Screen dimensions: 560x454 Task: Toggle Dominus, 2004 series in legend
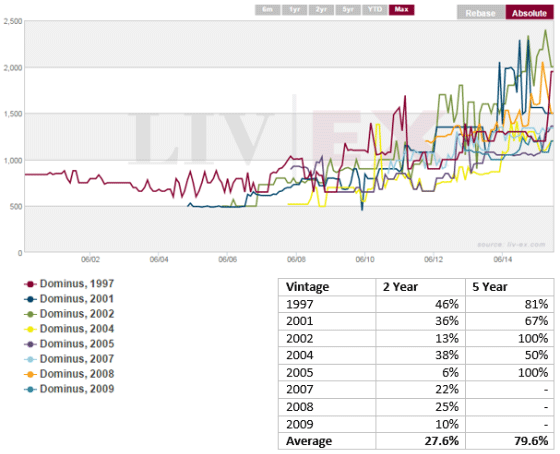pyautogui.click(x=69, y=329)
